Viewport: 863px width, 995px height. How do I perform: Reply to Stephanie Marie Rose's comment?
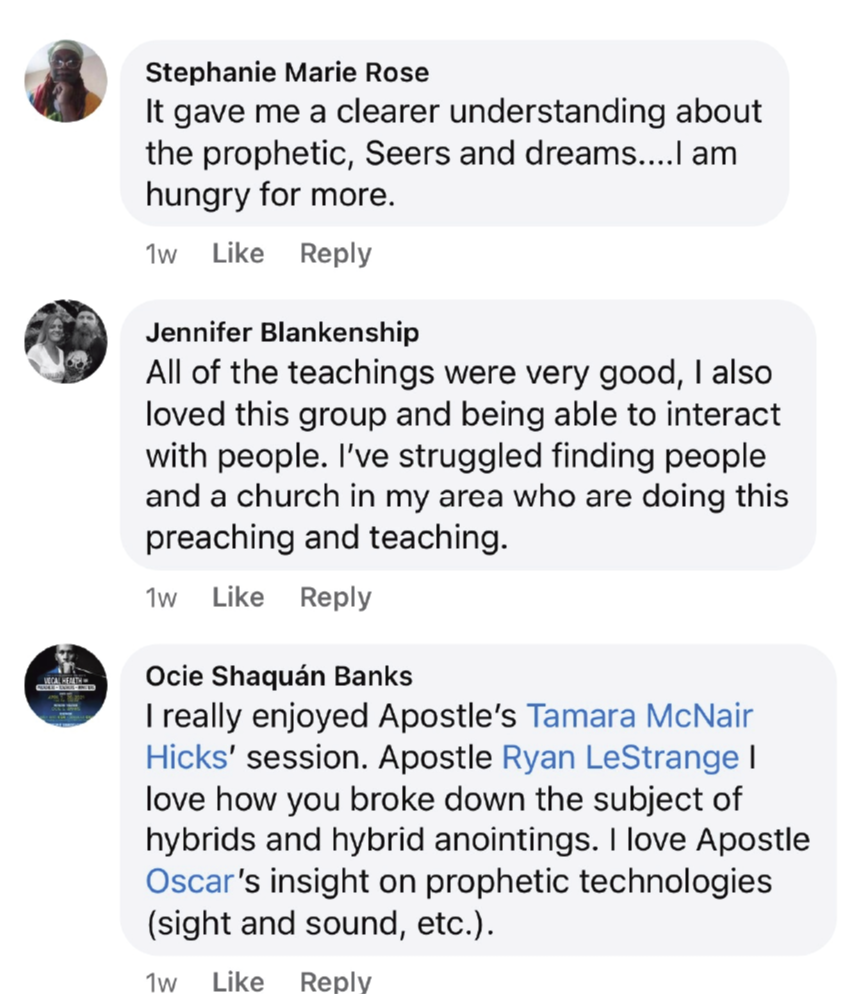(x=335, y=254)
